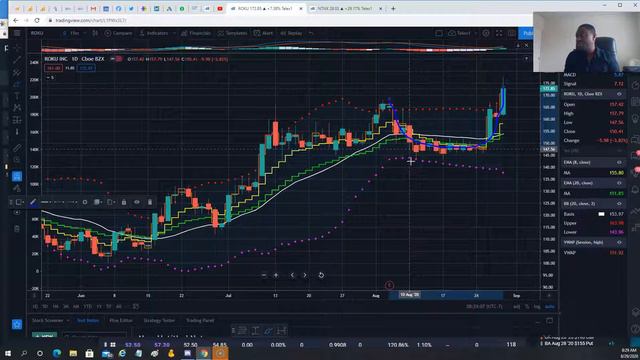Select the highlighted magnet mode tool
The width and height of the screenshot is (640, 360).
coord(17,176)
